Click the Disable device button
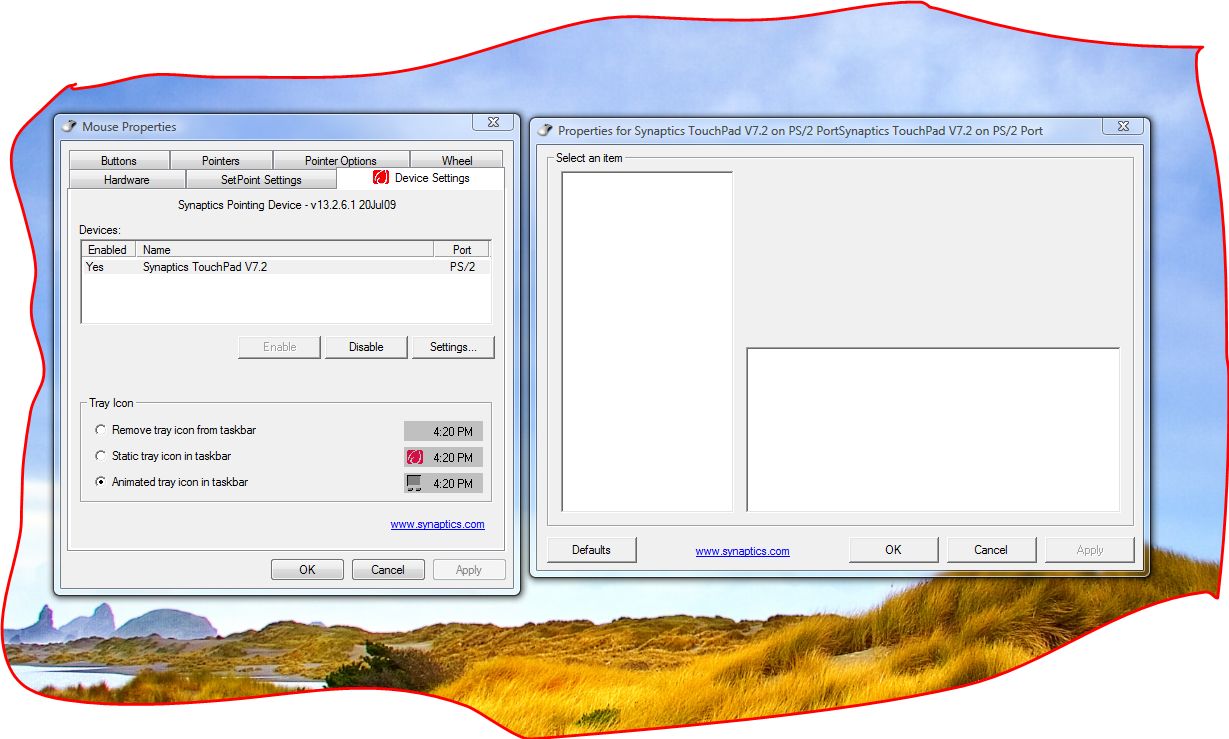The width and height of the screenshot is (1229, 739). [x=366, y=347]
